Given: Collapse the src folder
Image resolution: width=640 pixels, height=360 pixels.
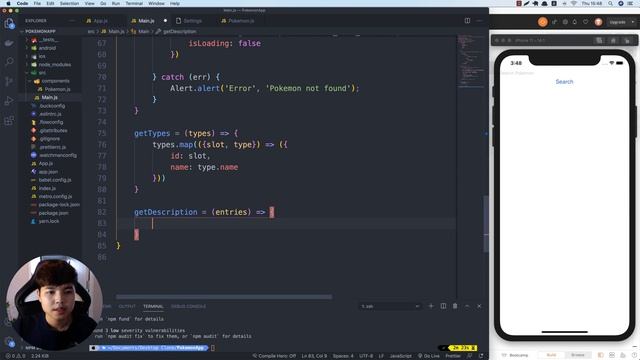Looking at the screenshot, I should (x=41, y=73).
